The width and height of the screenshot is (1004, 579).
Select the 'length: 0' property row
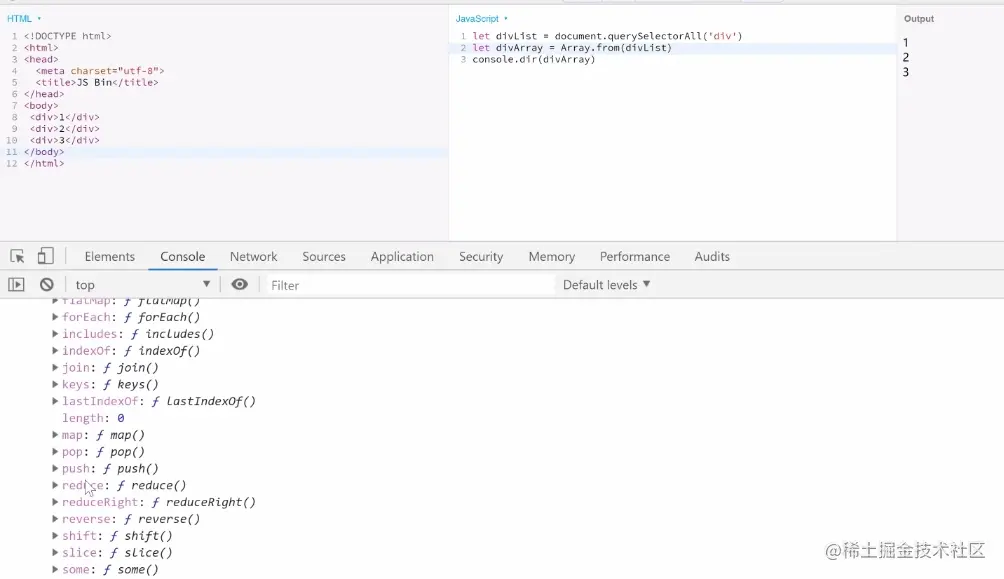(93, 418)
